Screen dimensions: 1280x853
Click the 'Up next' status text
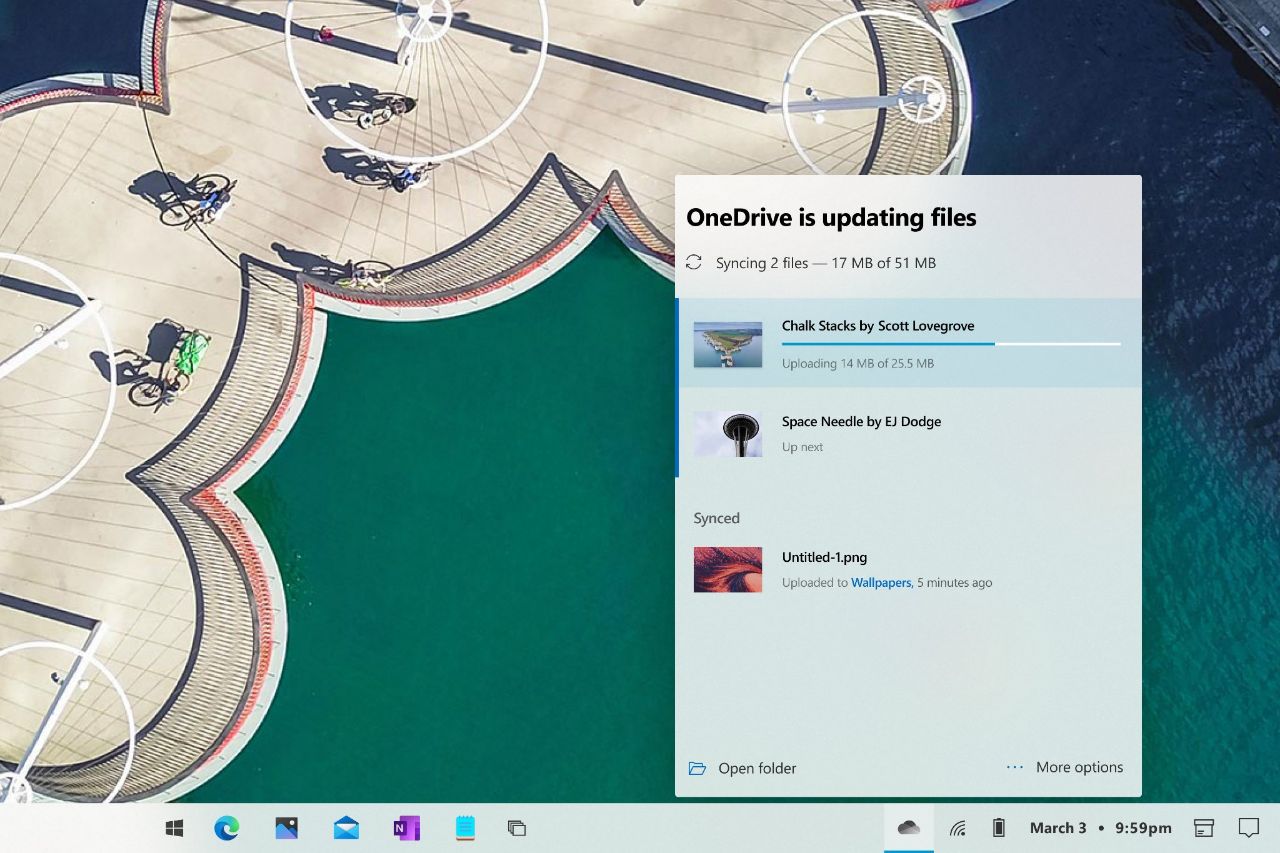pos(803,447)
